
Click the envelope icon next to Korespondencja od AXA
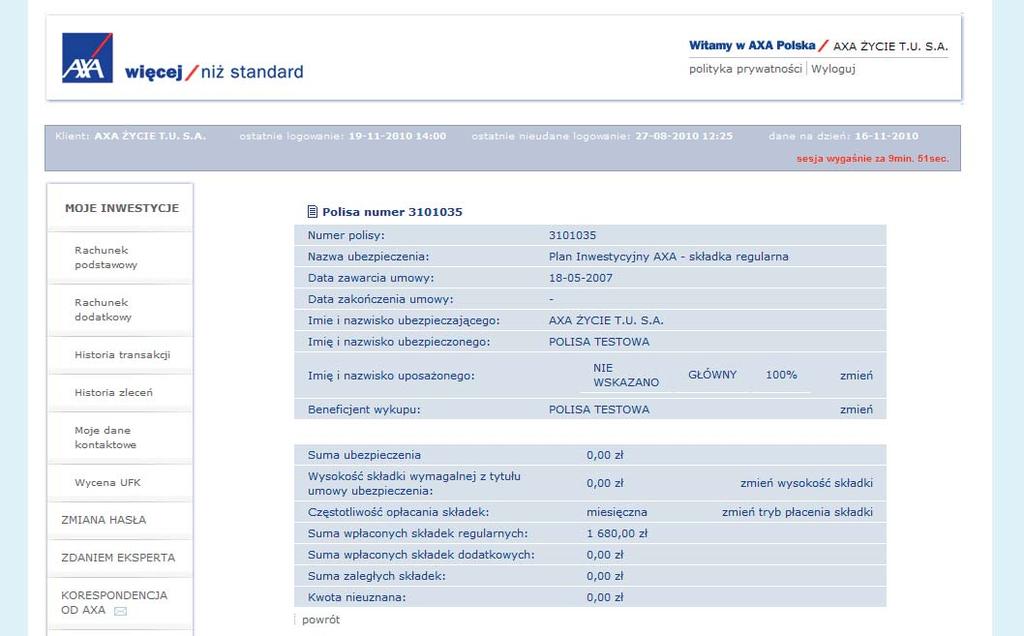pyautogui.click(x=120, y=611)
